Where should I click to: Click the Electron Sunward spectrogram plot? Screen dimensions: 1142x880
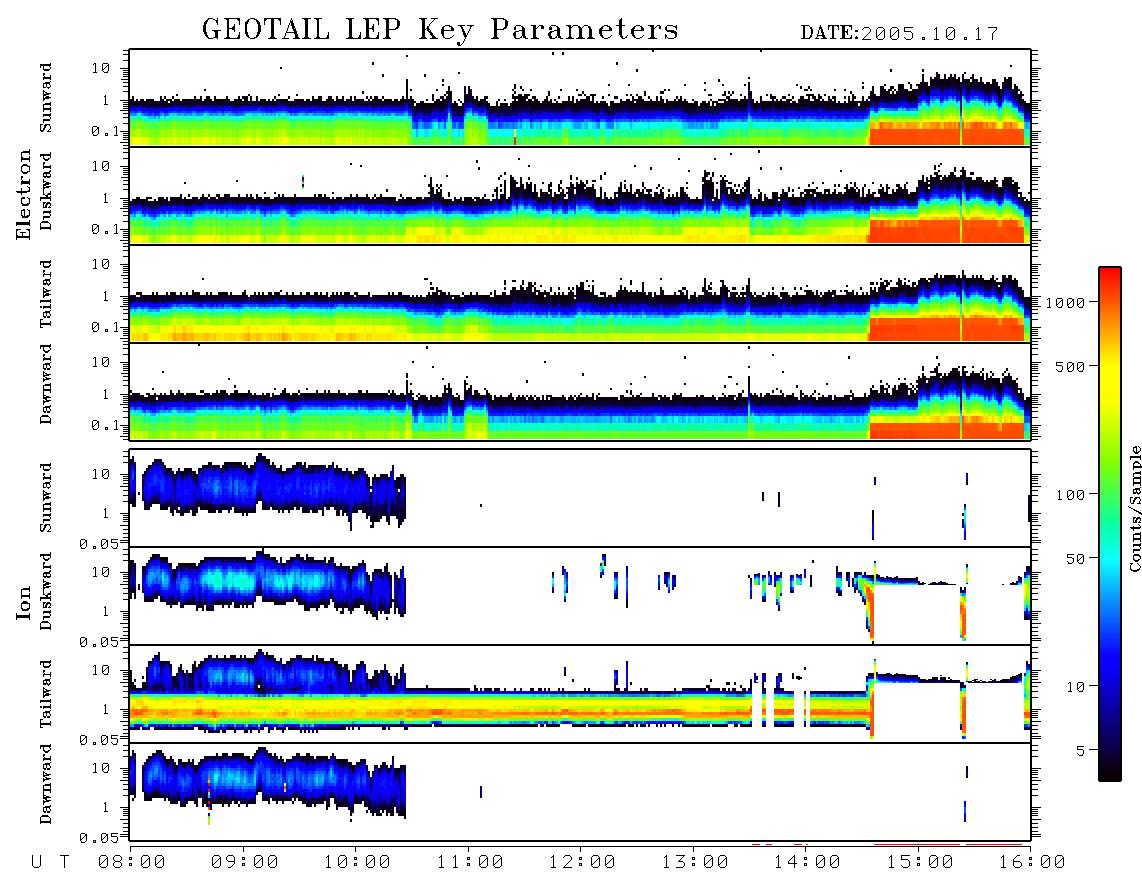tap(580, 98)
